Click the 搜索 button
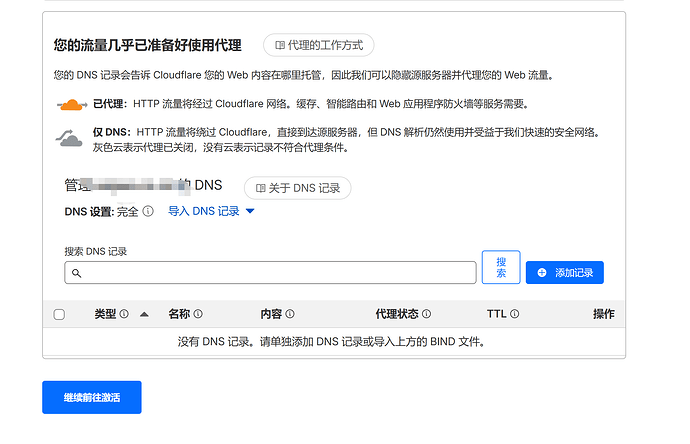 501,267
